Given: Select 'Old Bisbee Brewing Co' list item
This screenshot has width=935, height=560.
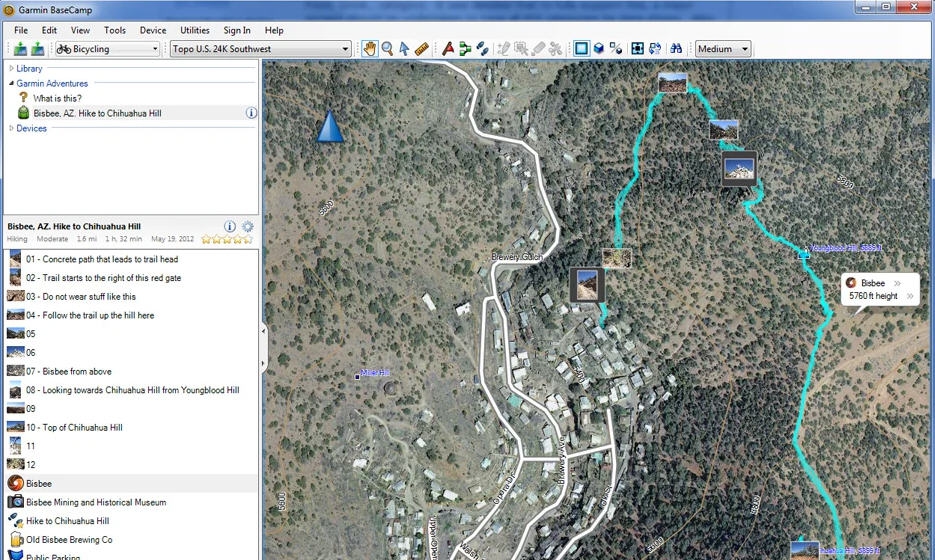Looking at the screenshot, I should (x=131, y=540).
